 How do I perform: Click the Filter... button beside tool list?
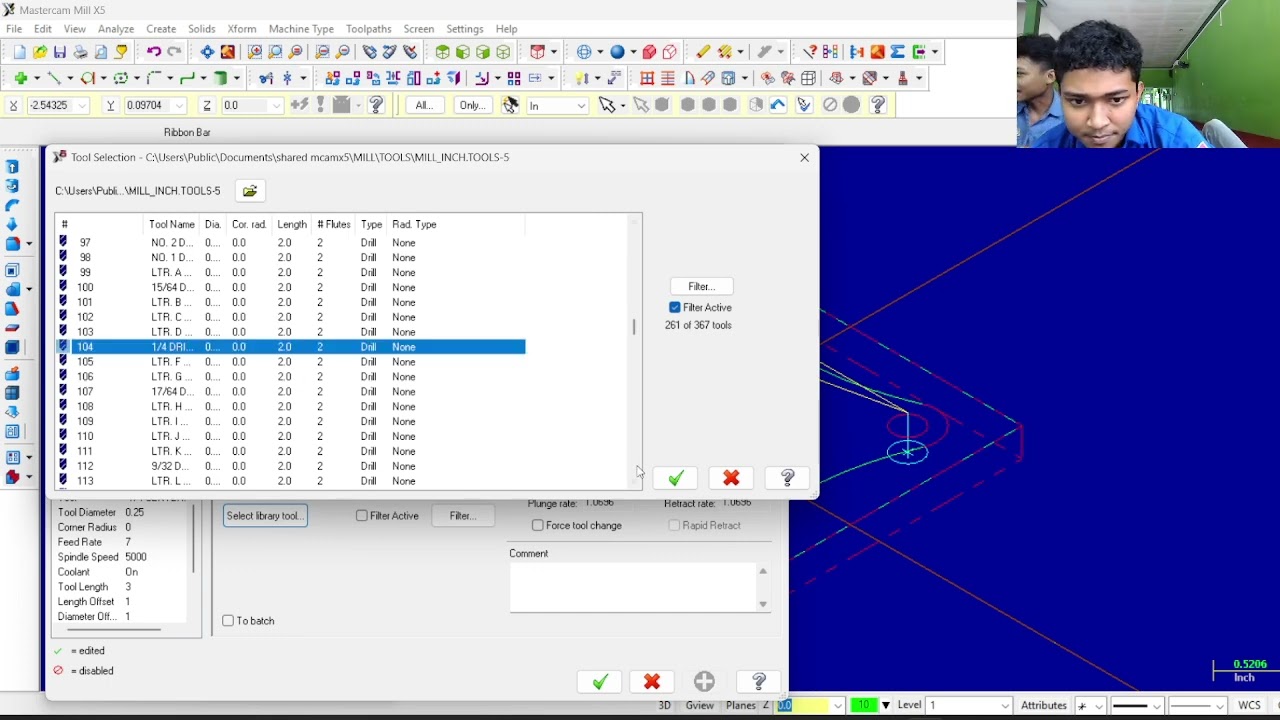[701, 287]
